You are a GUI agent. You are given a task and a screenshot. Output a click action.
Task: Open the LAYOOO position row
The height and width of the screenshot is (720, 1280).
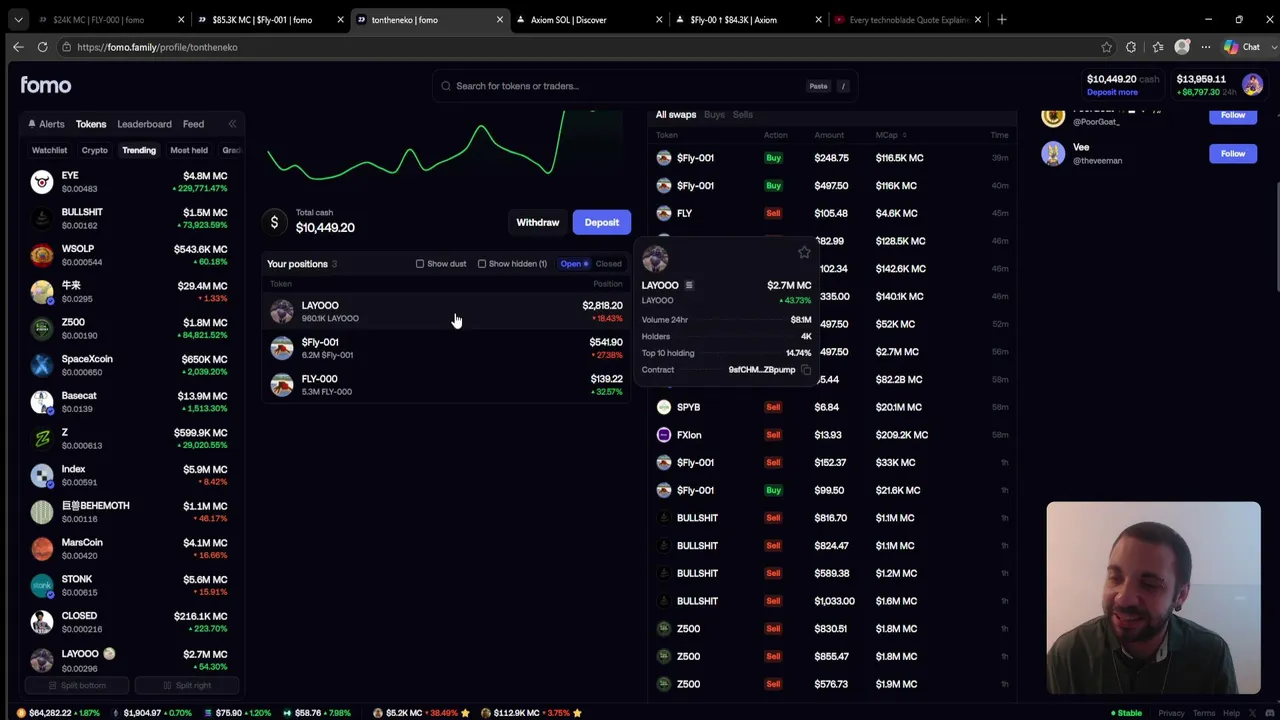(x=446, y=311)
